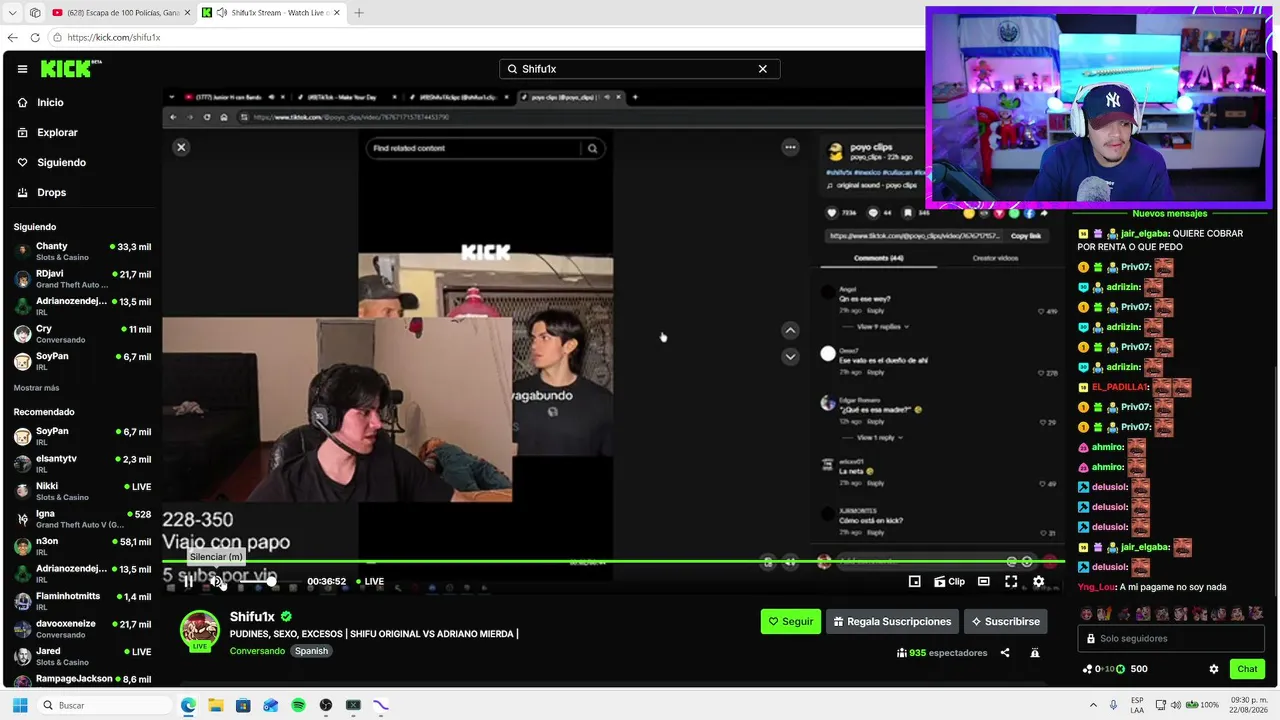Image resolution: width=1280 pixels, height=720 pixels.
Task: Toggle theater mode
Action: 984,581
